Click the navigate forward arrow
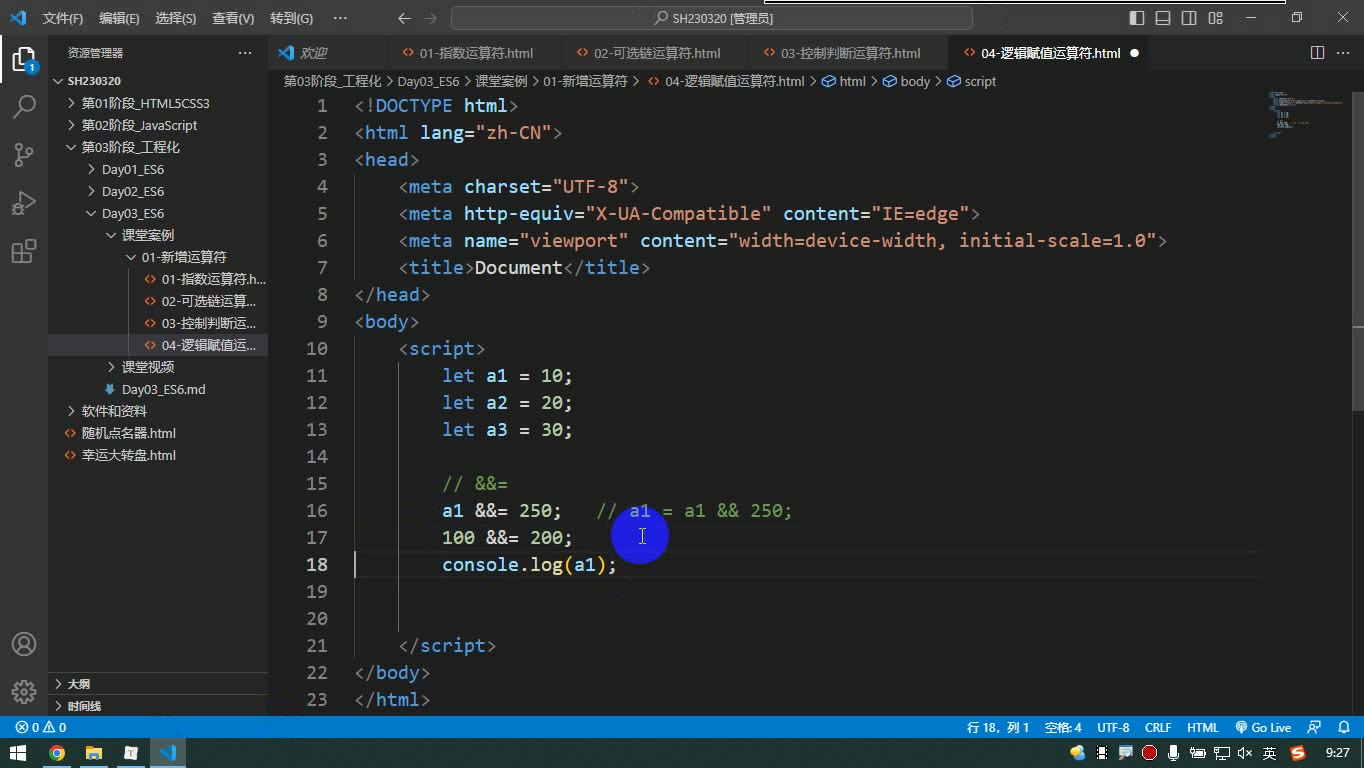This screenshot has height=768, width=1364. click(430, 18)
